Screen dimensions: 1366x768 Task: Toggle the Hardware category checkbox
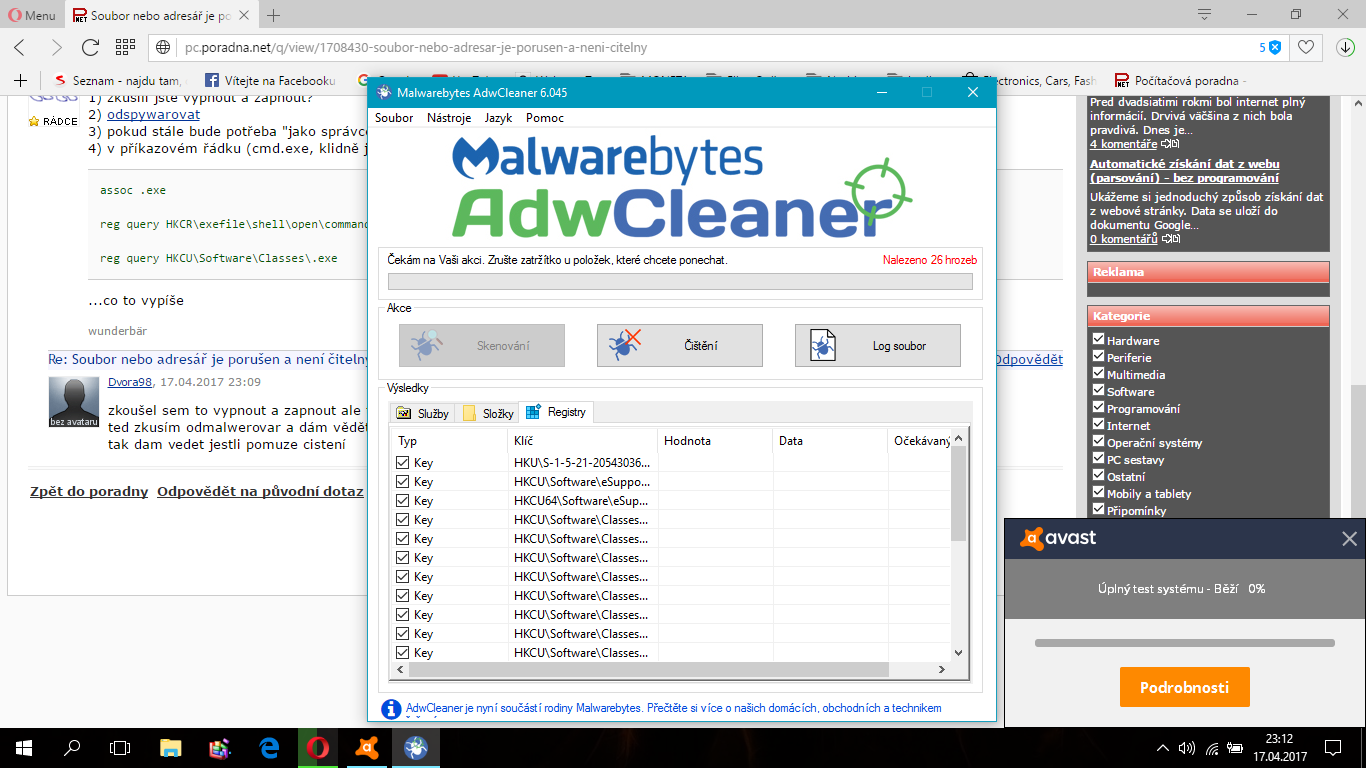tap(1098, 340)
